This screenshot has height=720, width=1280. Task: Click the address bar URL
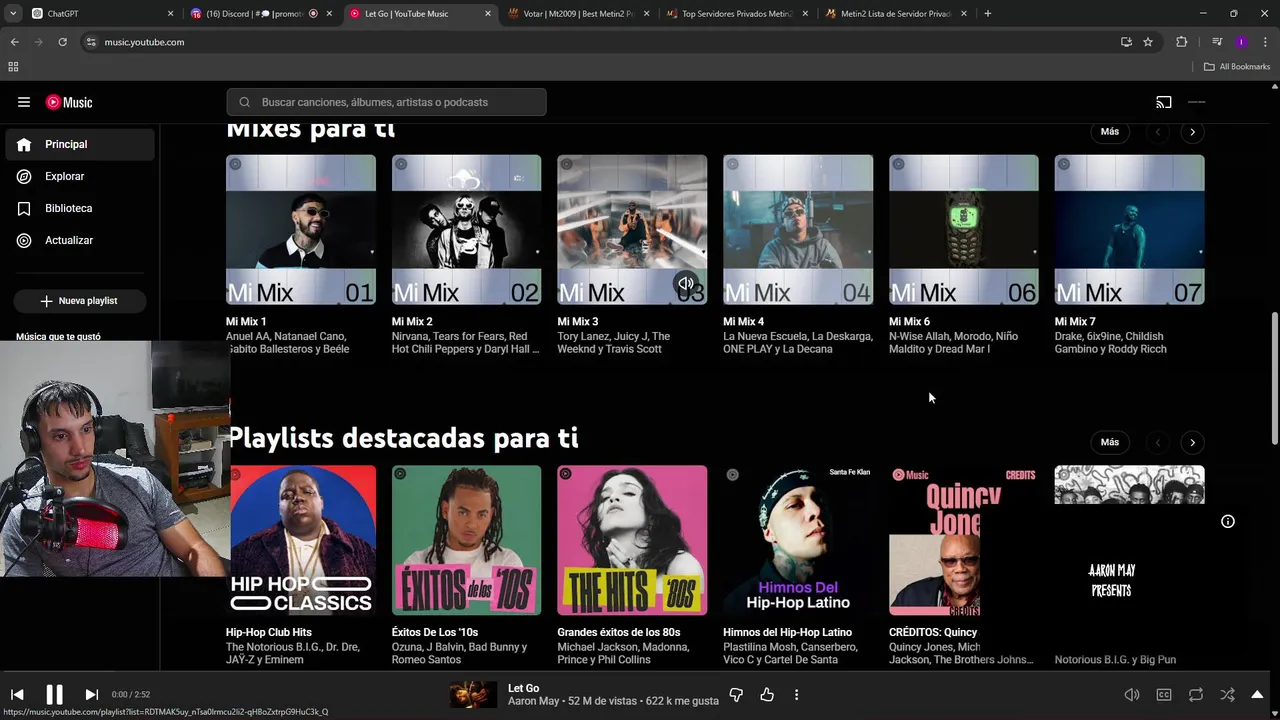[x=144, y=42]
